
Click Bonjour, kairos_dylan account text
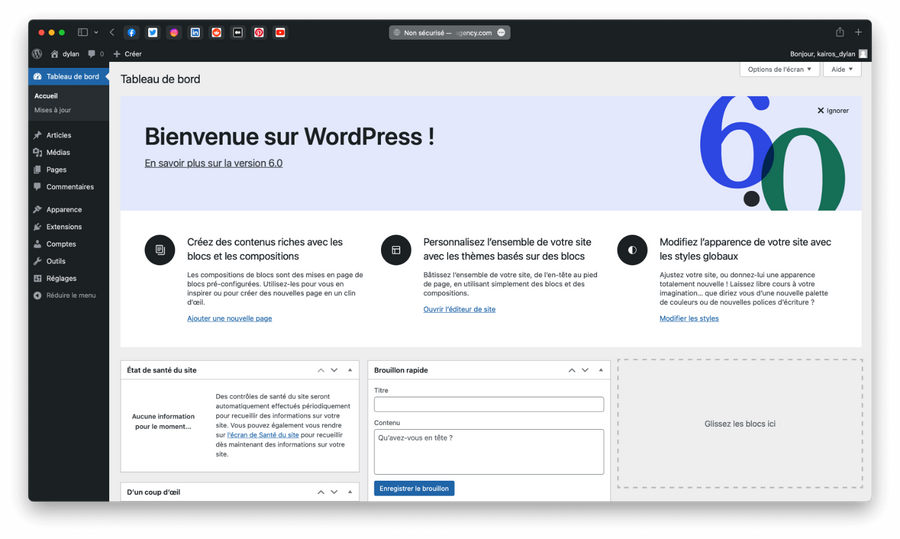(822, 54)
